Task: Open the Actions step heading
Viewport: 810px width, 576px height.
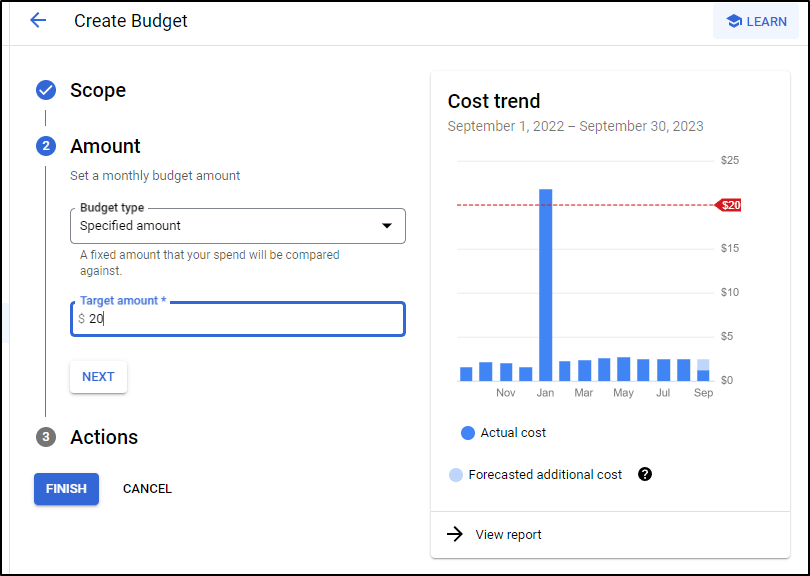Action: (x=104, y=437)
